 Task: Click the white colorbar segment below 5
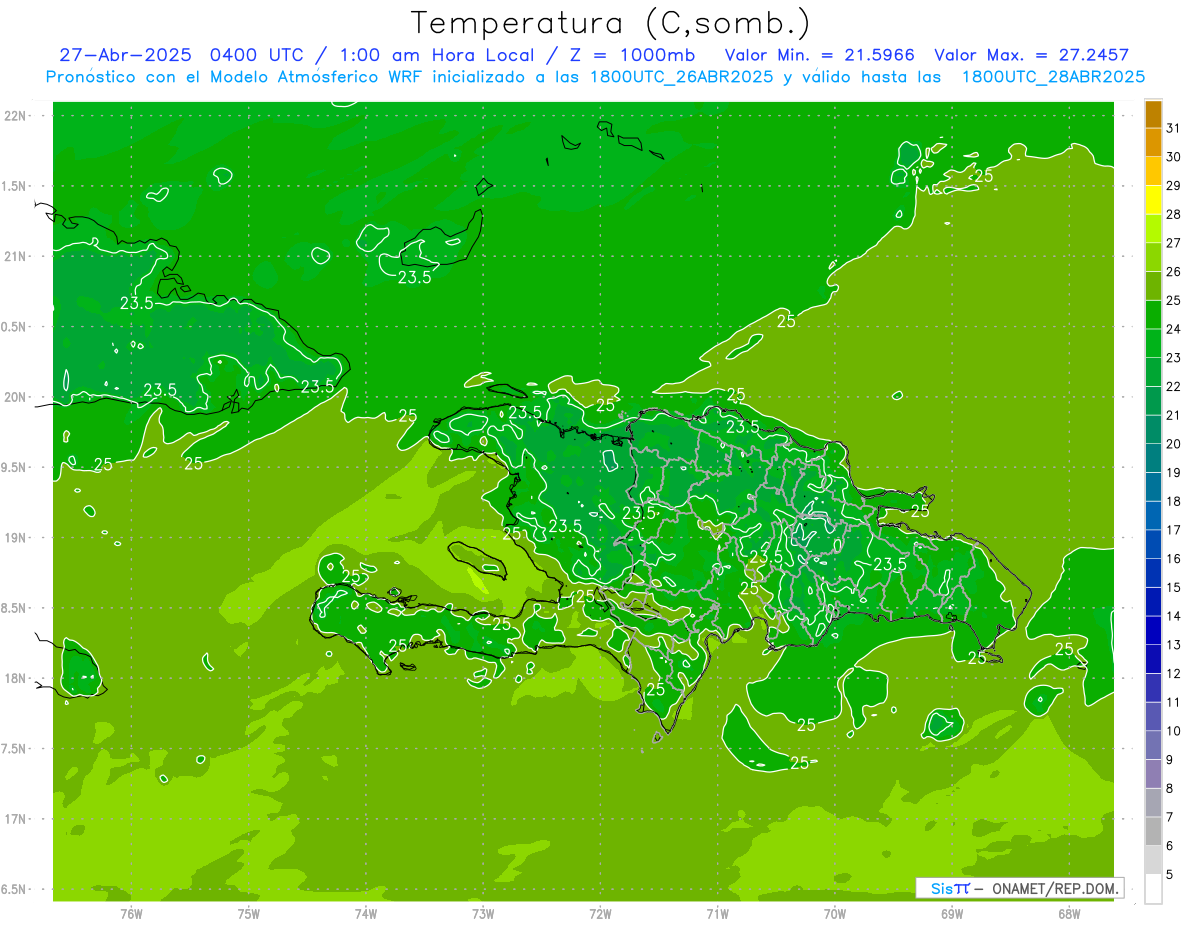pyautogui.click(x=1153, y=888)
